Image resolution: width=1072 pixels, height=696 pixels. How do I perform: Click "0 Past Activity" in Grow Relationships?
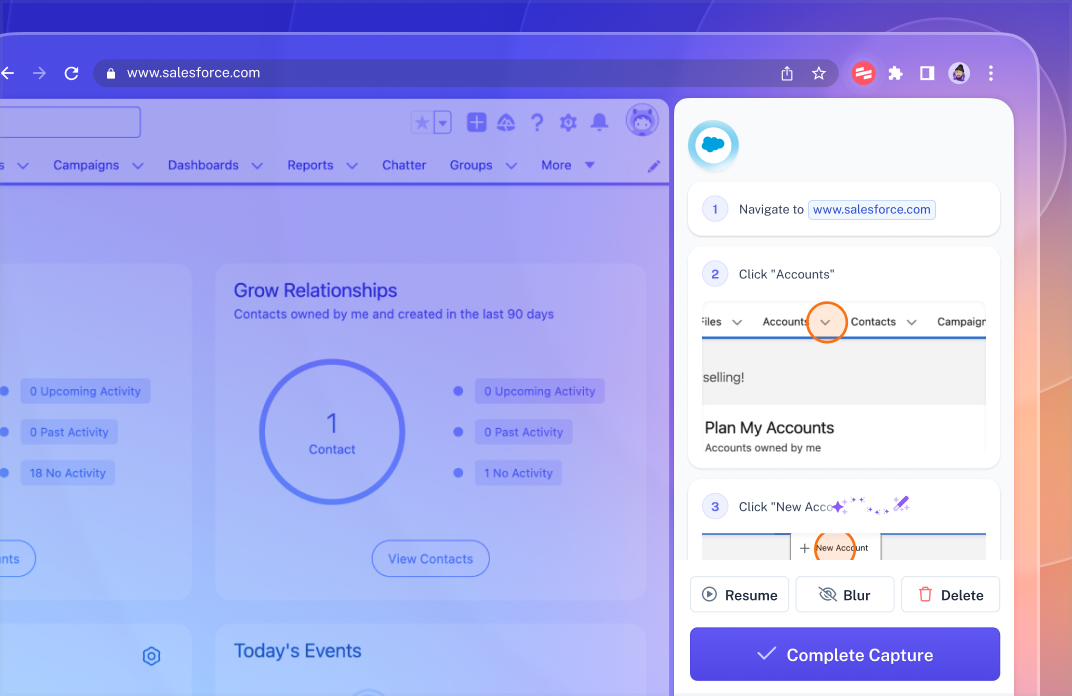tap(524, 432)
